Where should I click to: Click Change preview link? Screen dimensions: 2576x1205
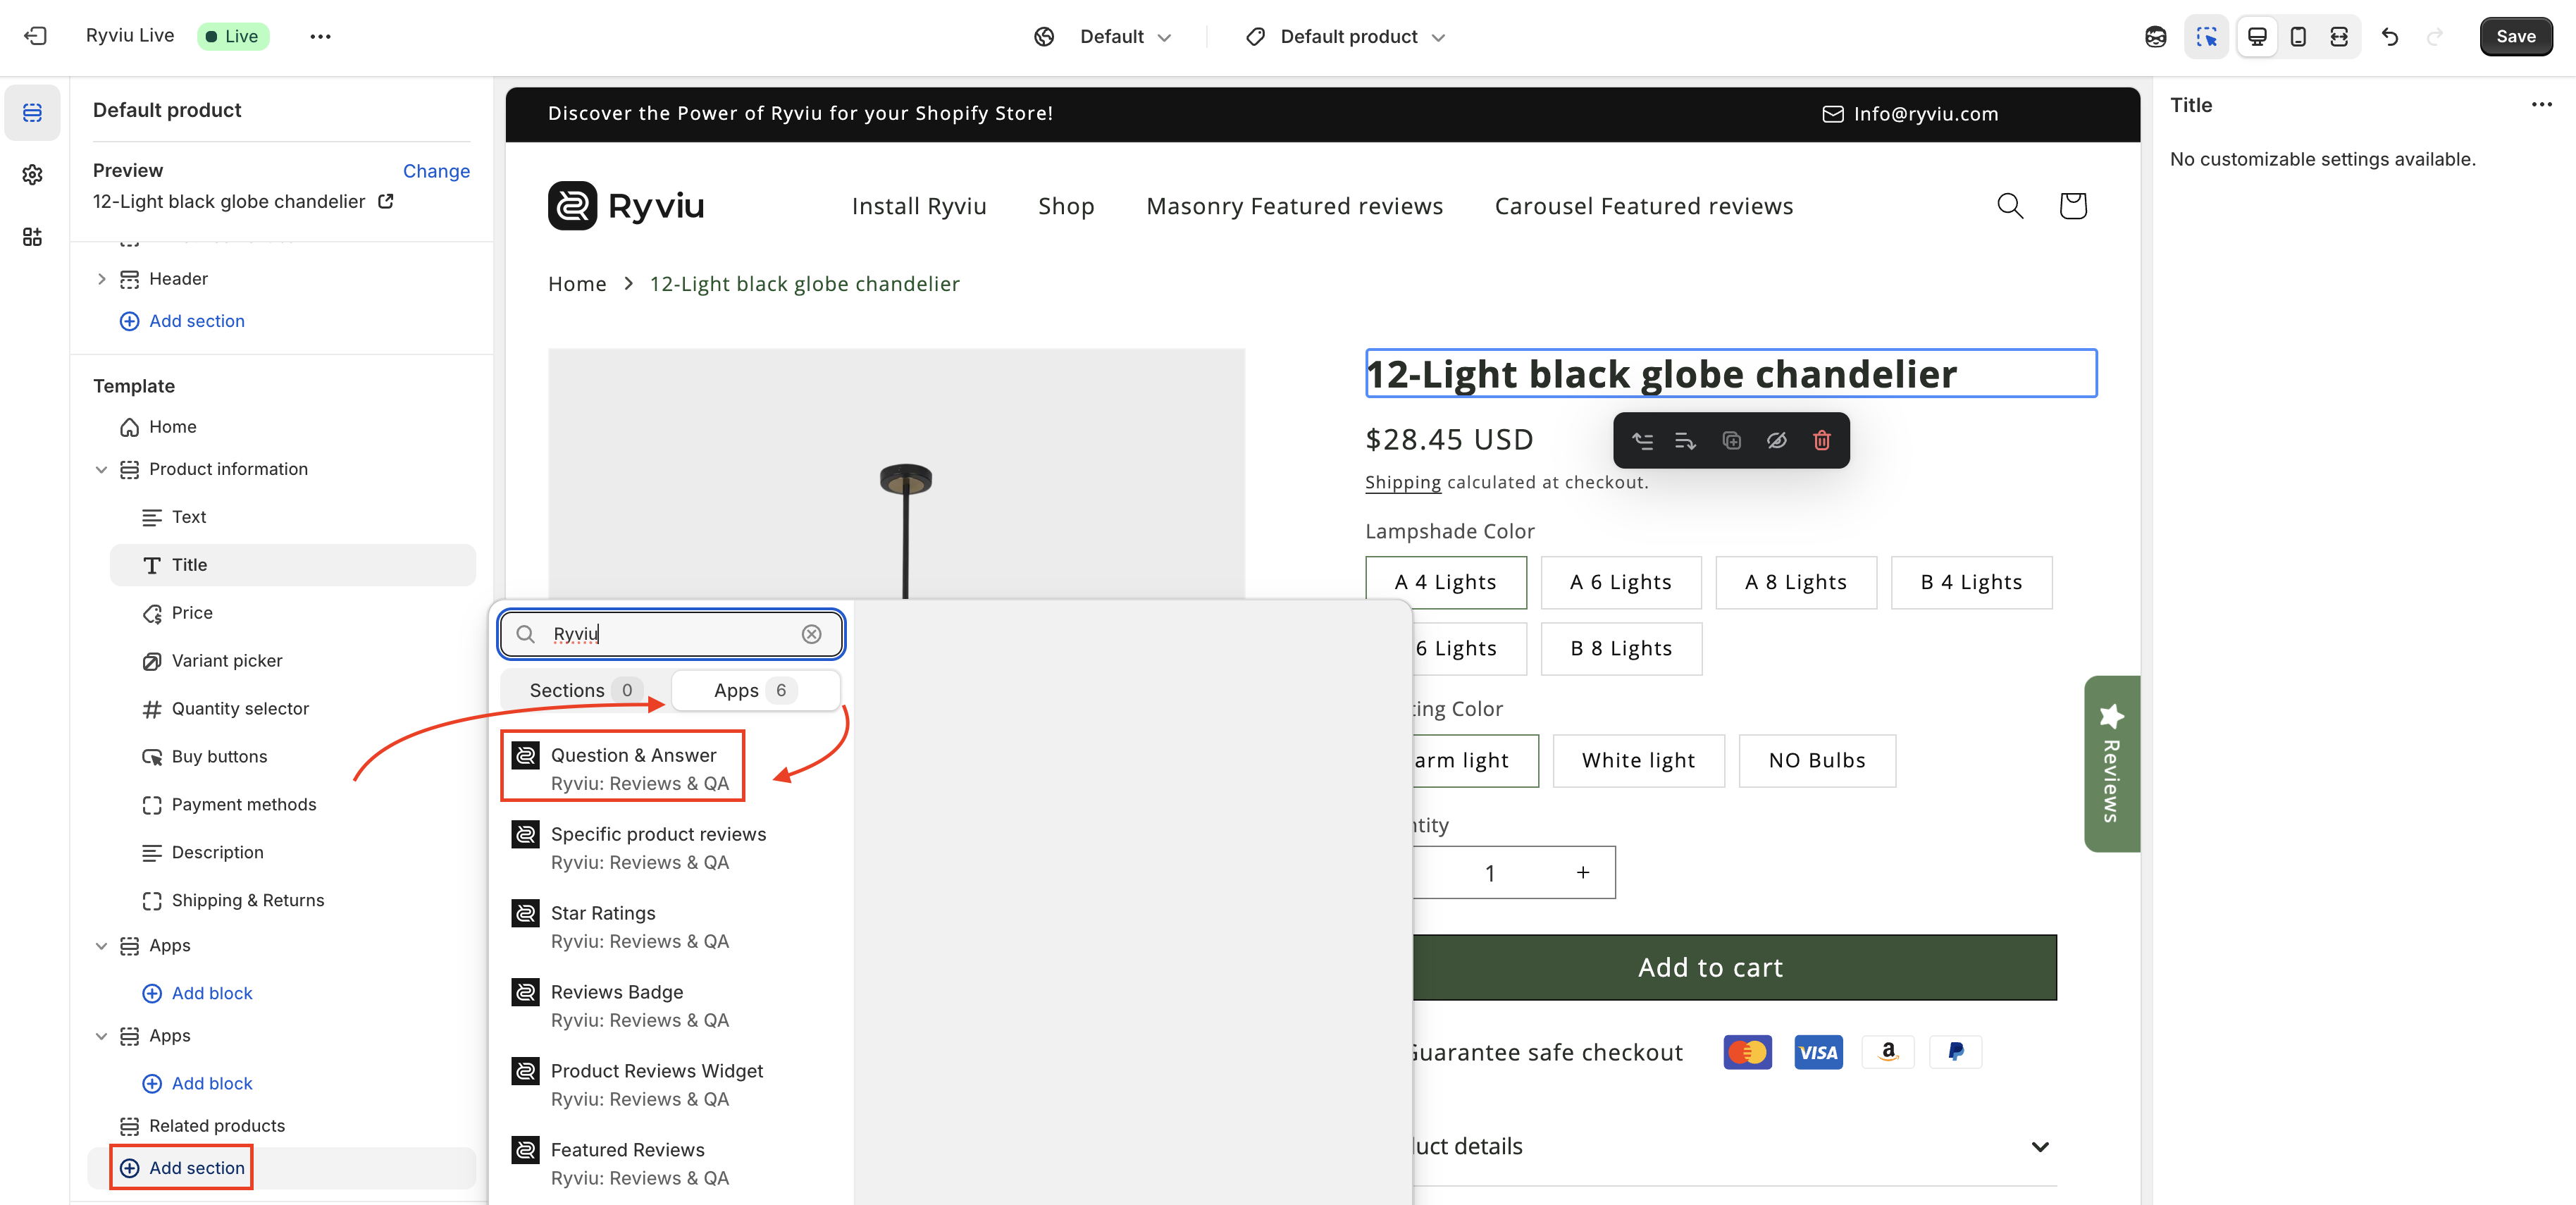pyautogui.click(x=436, y=171)
